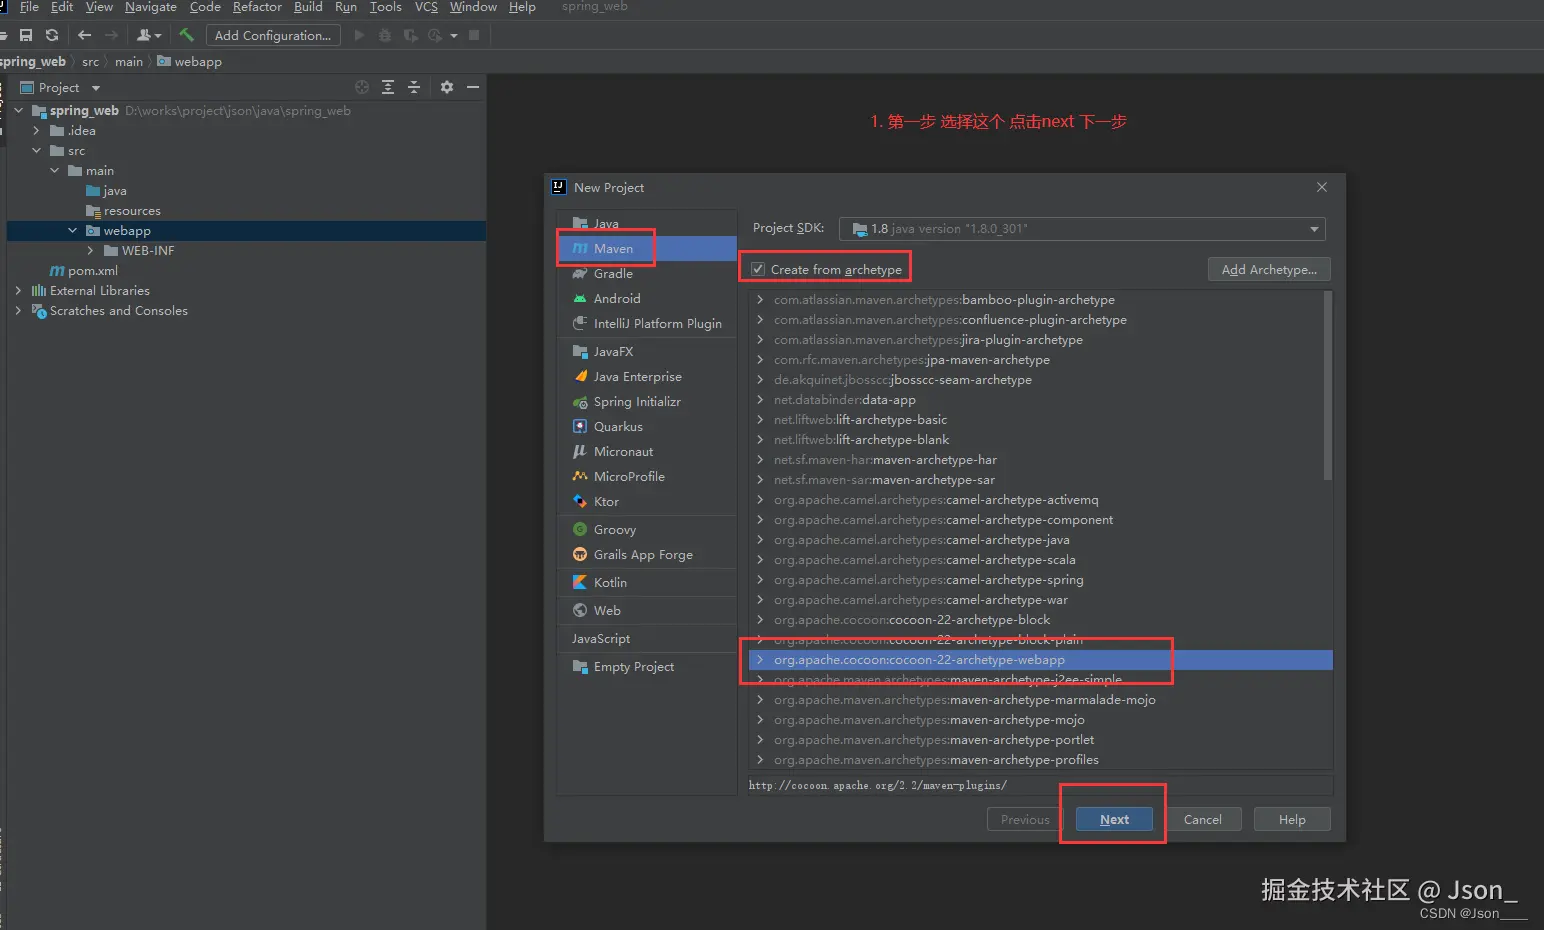Click the Help button in dialog
This screenshot has height=930, width=1544.
(1292, 819)
